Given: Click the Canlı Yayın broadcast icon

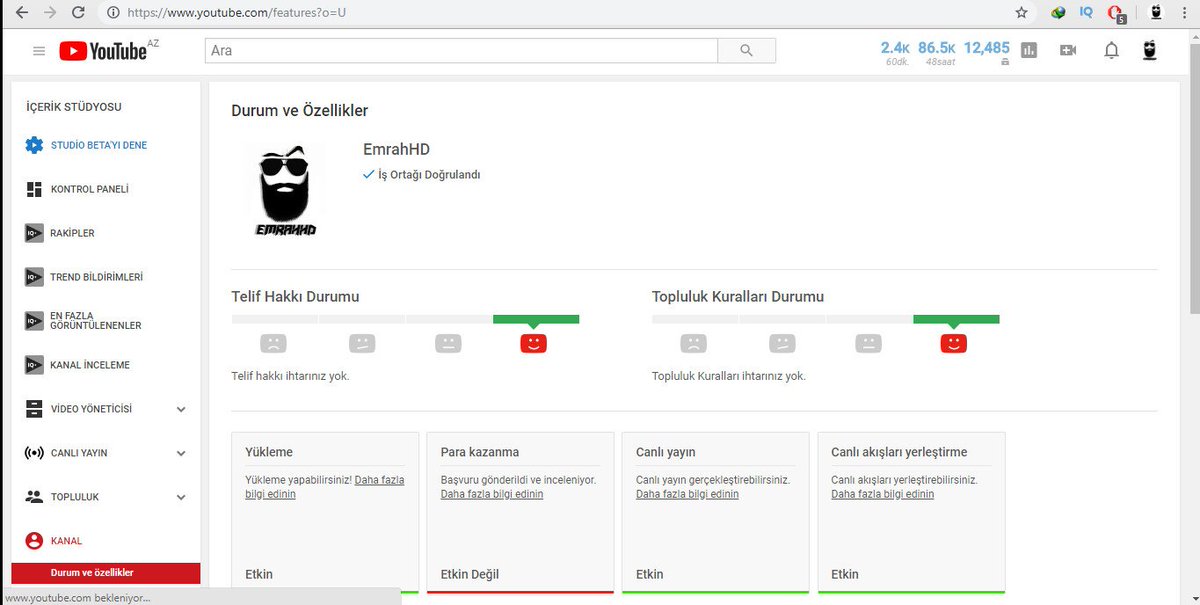Looking at the screenshot, I should pos(34,453).
